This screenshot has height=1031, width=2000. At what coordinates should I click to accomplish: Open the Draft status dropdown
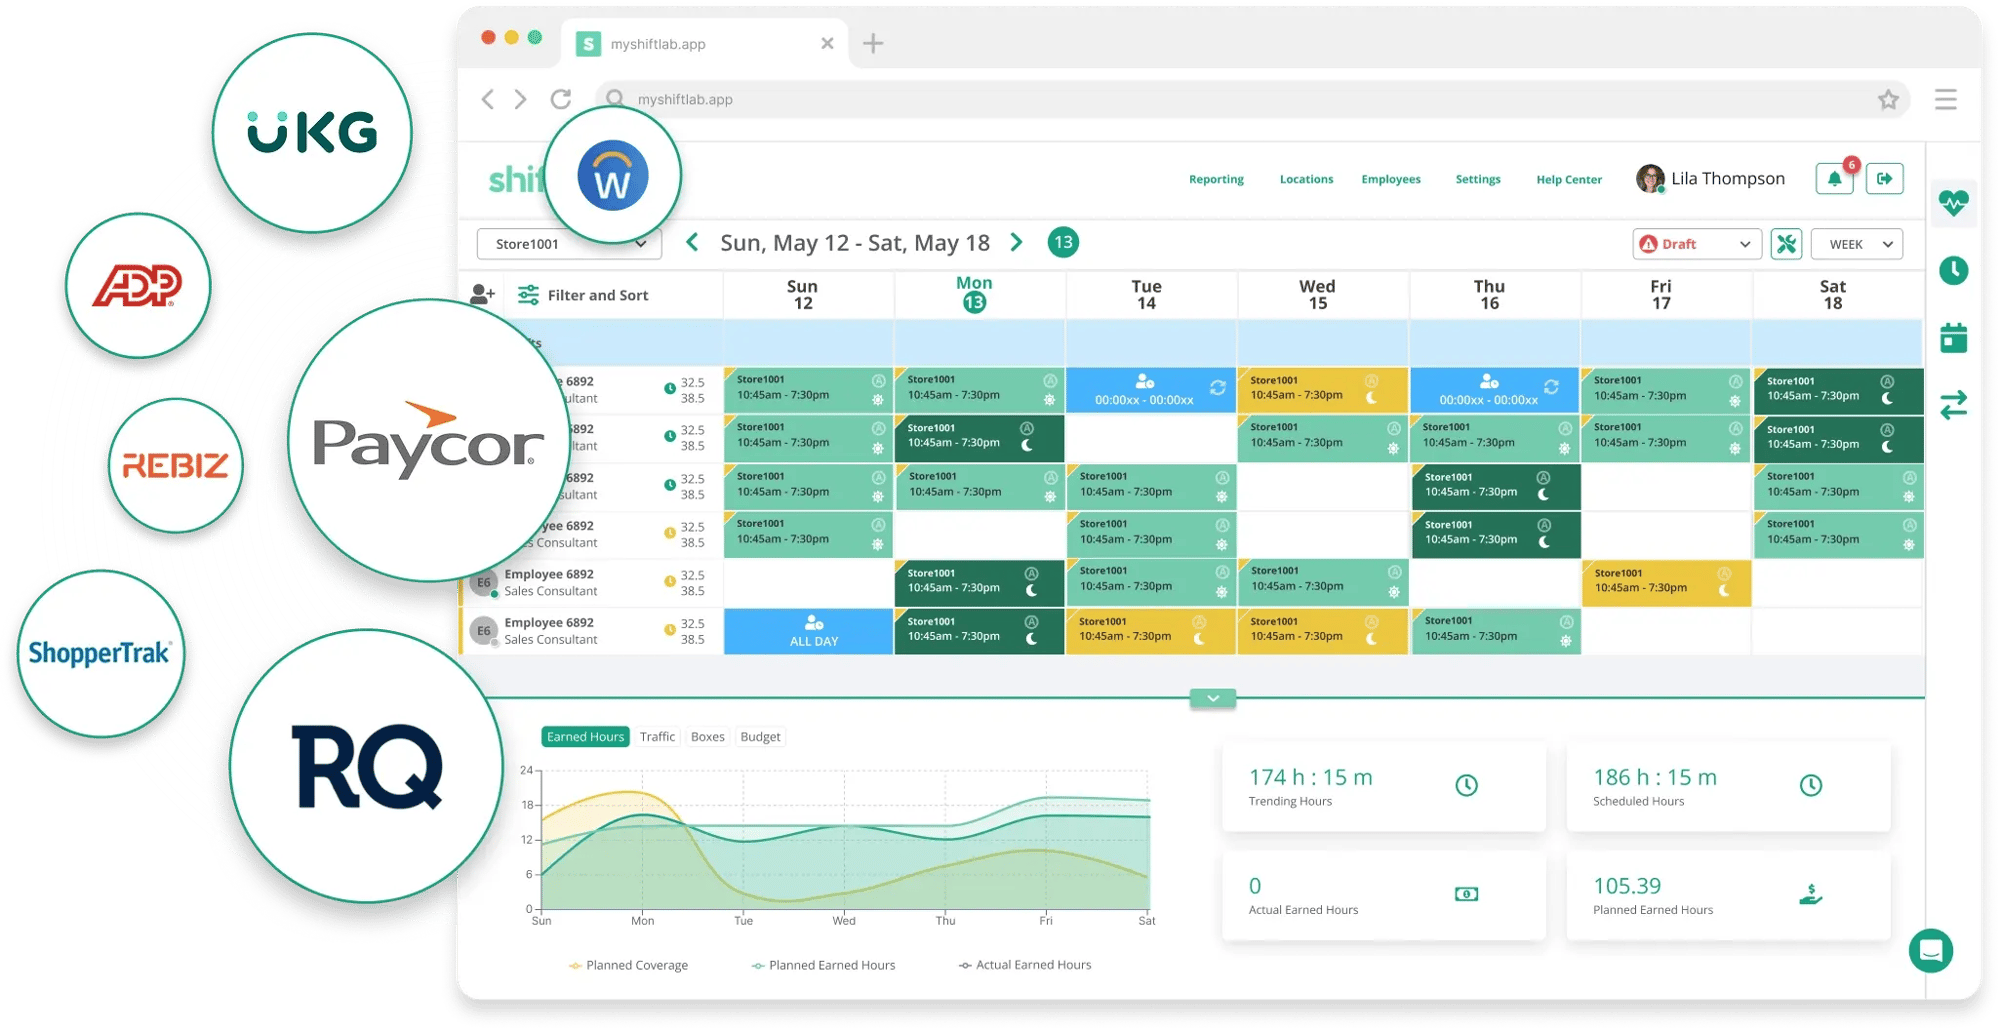(1697, 244)
